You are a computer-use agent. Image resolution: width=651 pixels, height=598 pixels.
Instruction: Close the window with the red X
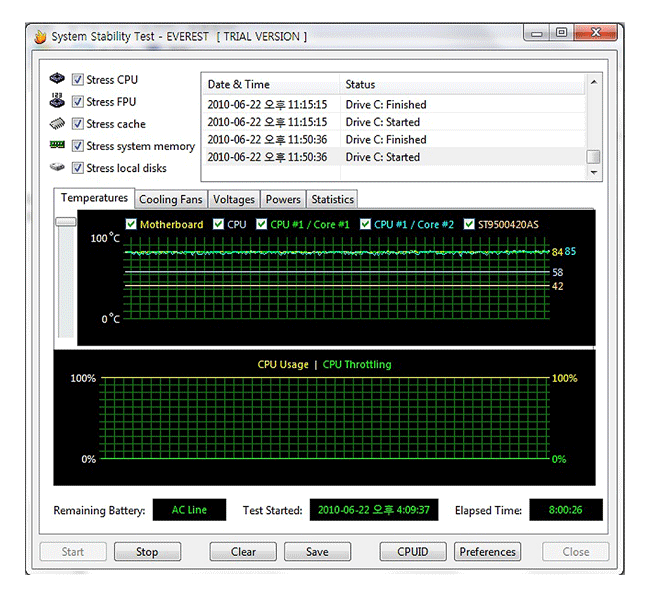point(596,32)
